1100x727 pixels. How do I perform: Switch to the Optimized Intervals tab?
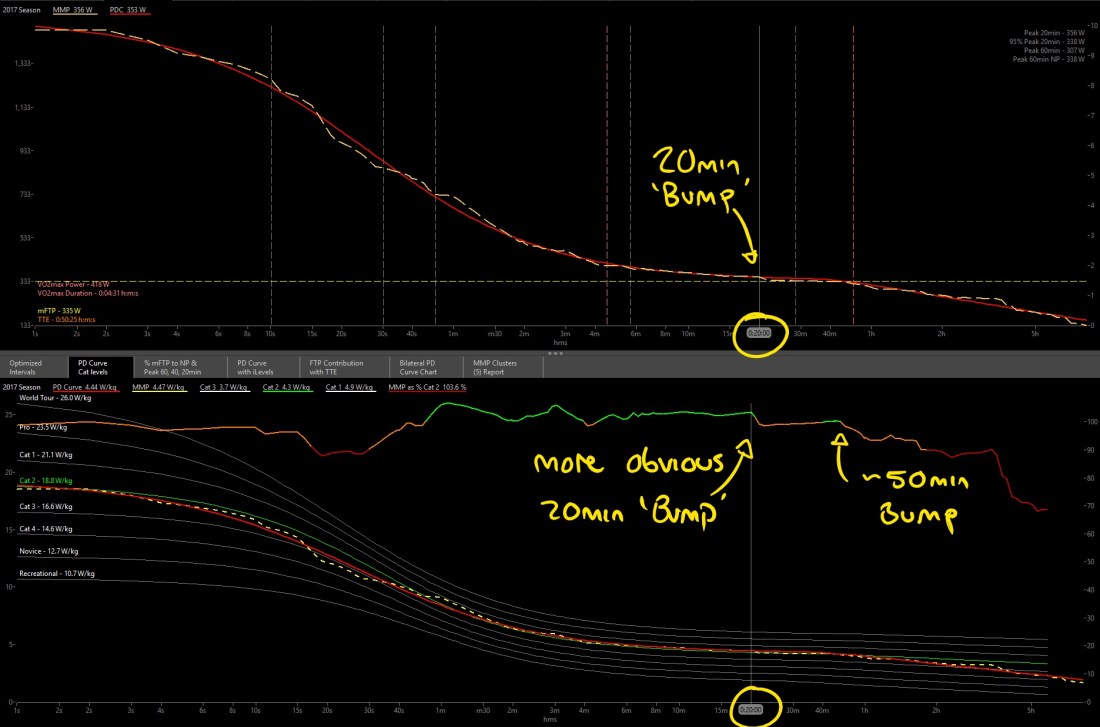coord(25,366)
